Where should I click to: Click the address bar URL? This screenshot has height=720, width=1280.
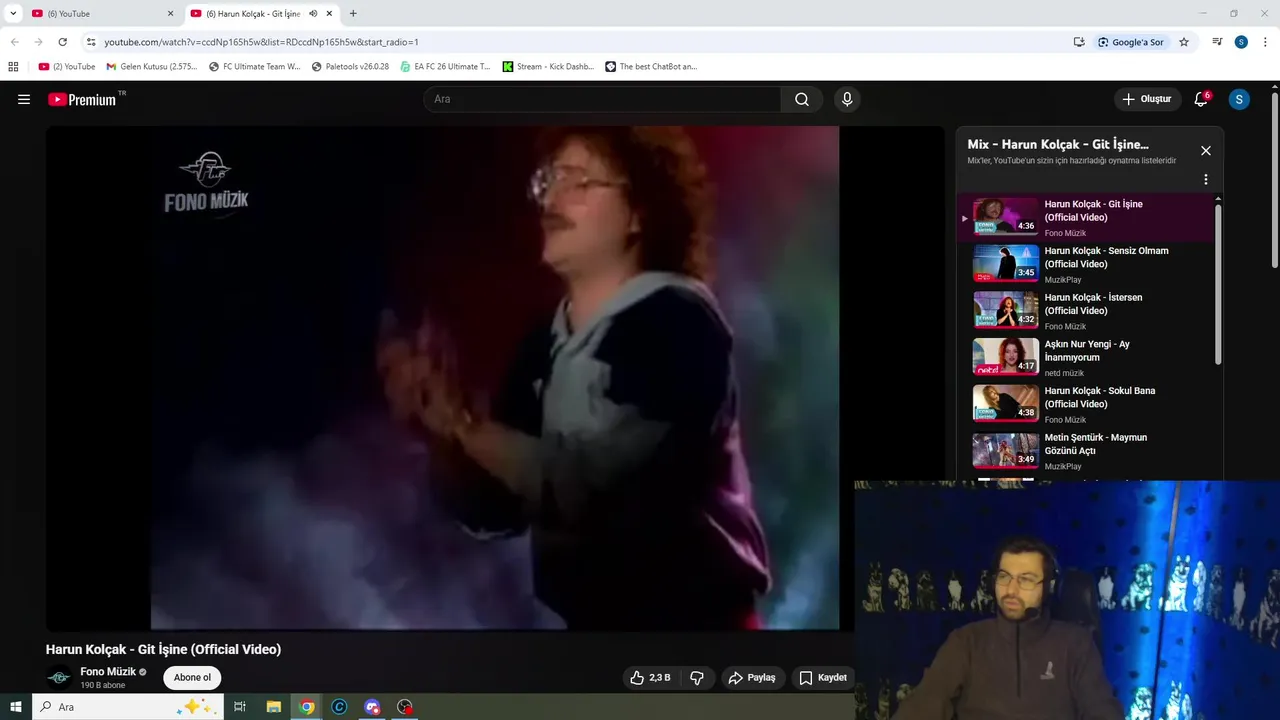262,42
